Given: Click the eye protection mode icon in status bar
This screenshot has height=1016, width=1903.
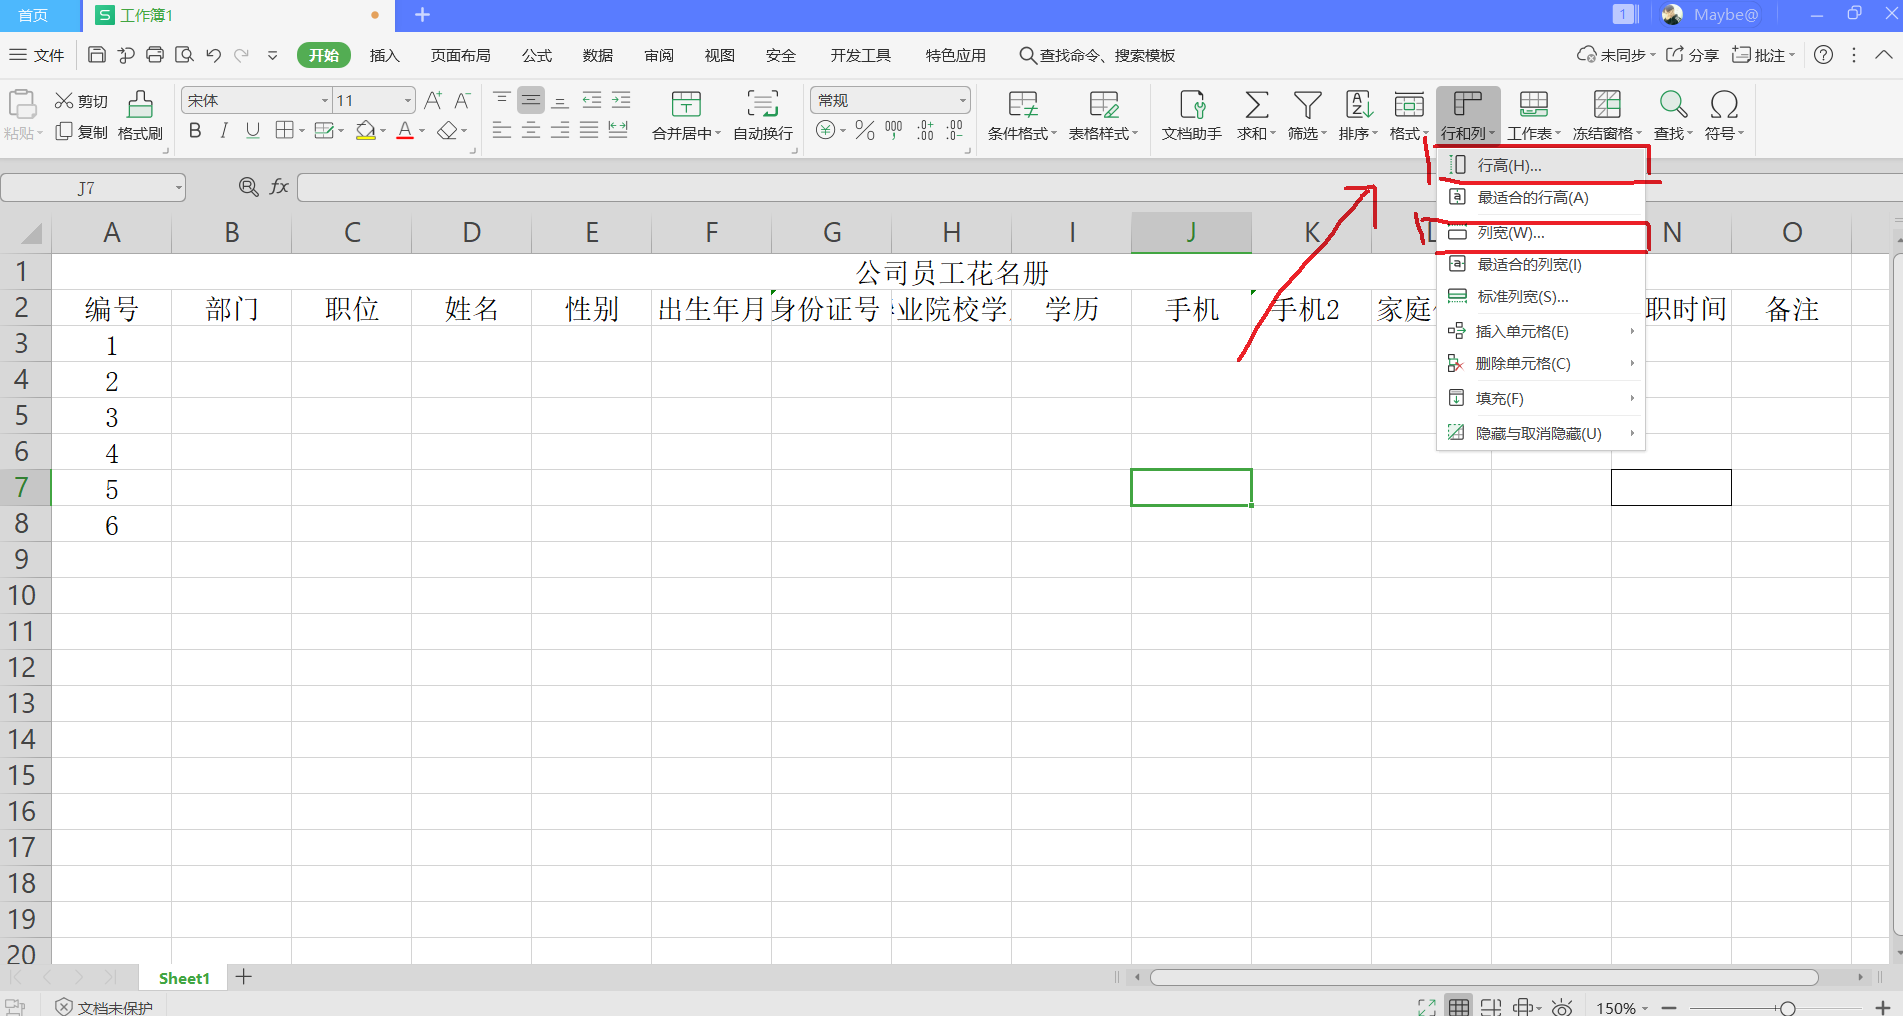Looking at the screenshot, I should pos(1563,1007).
